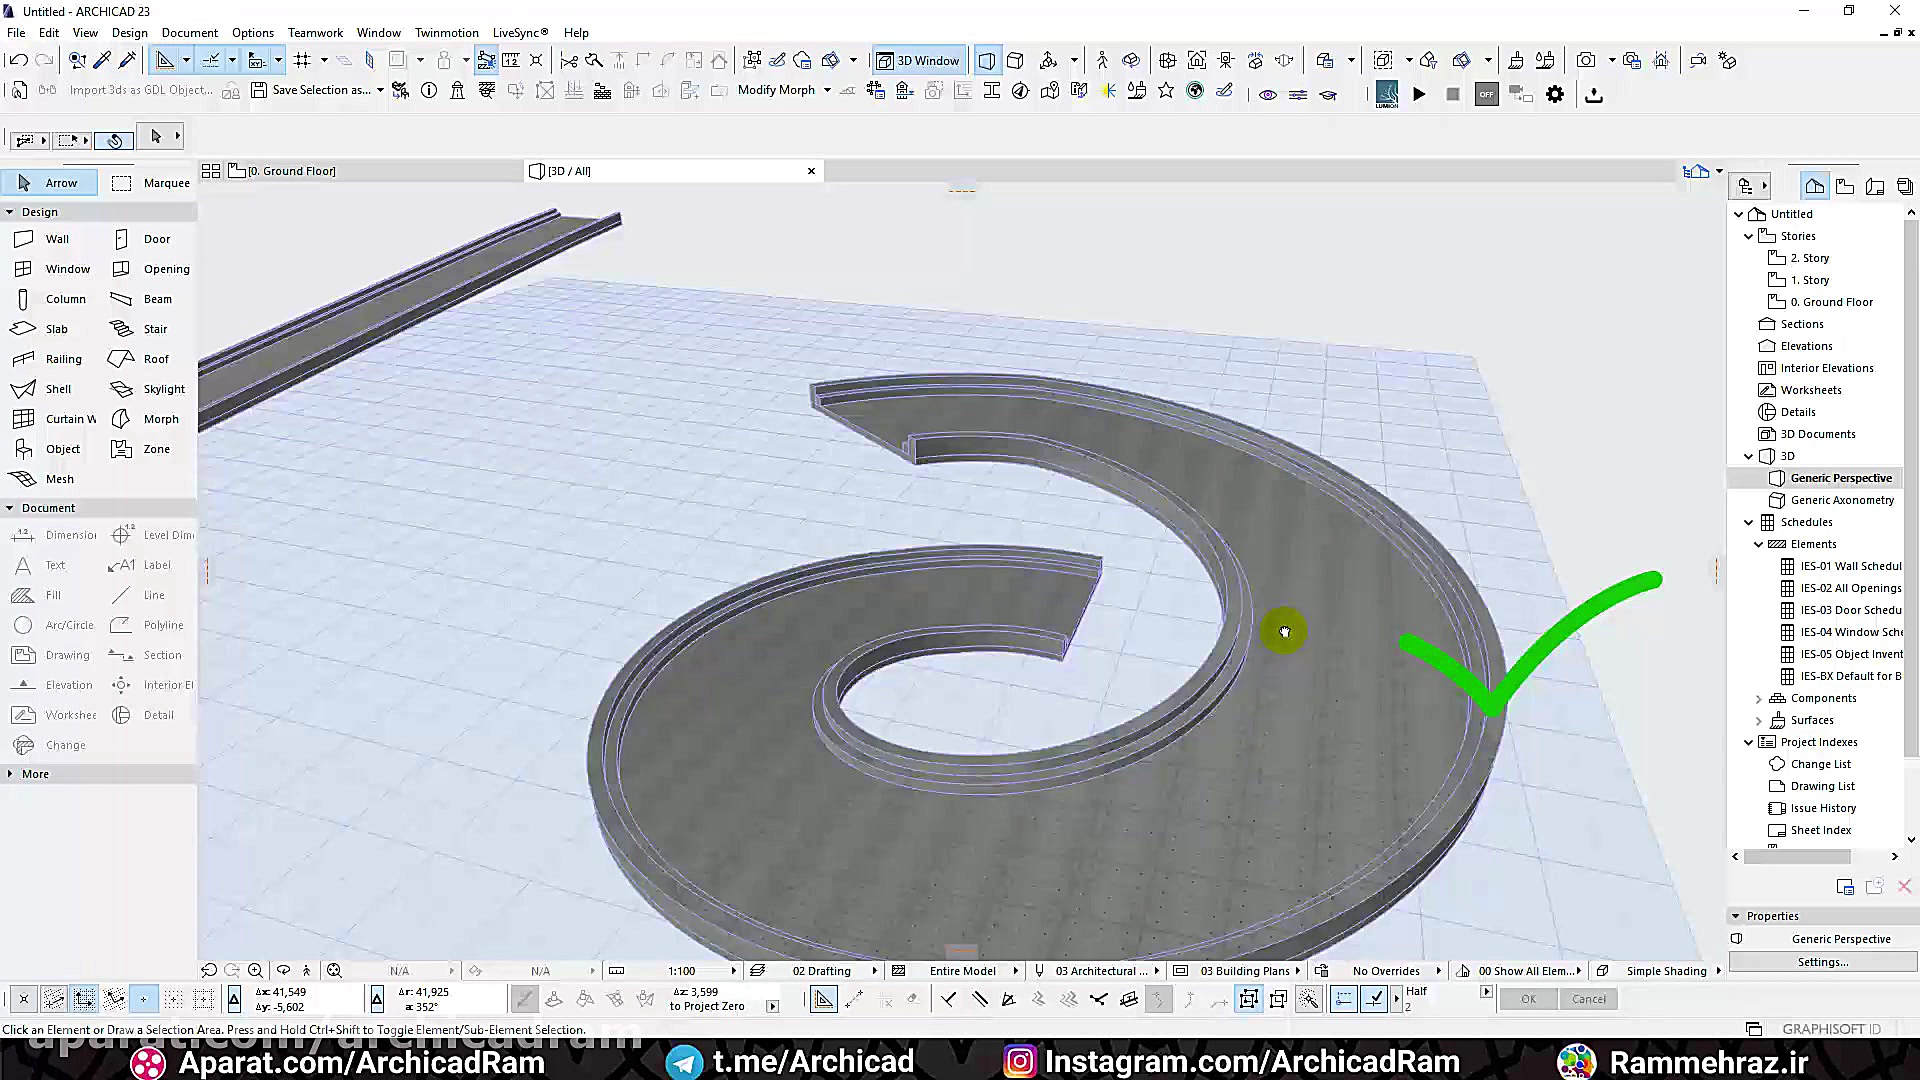The width and height of the screenshot is (1920, 1080).
Task: Toggle the 3D Window button
Action: 918,60
